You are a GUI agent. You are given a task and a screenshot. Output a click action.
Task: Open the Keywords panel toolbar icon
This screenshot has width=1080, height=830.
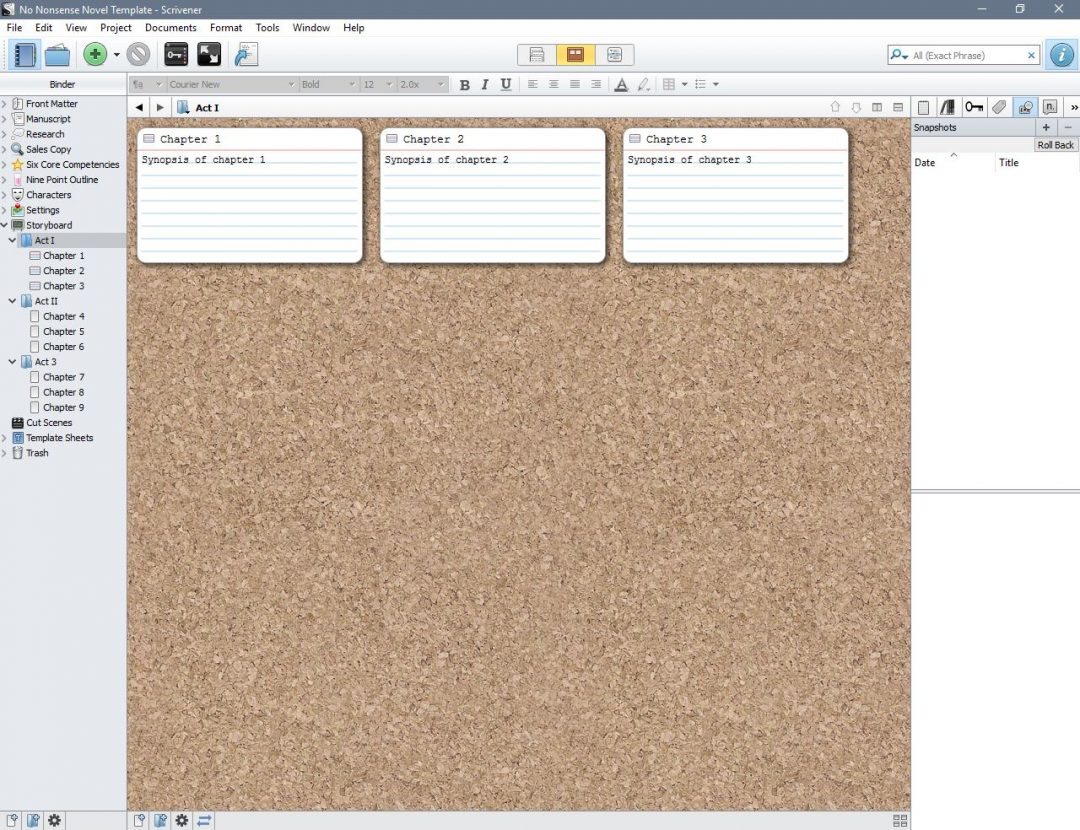coord(176,54)
